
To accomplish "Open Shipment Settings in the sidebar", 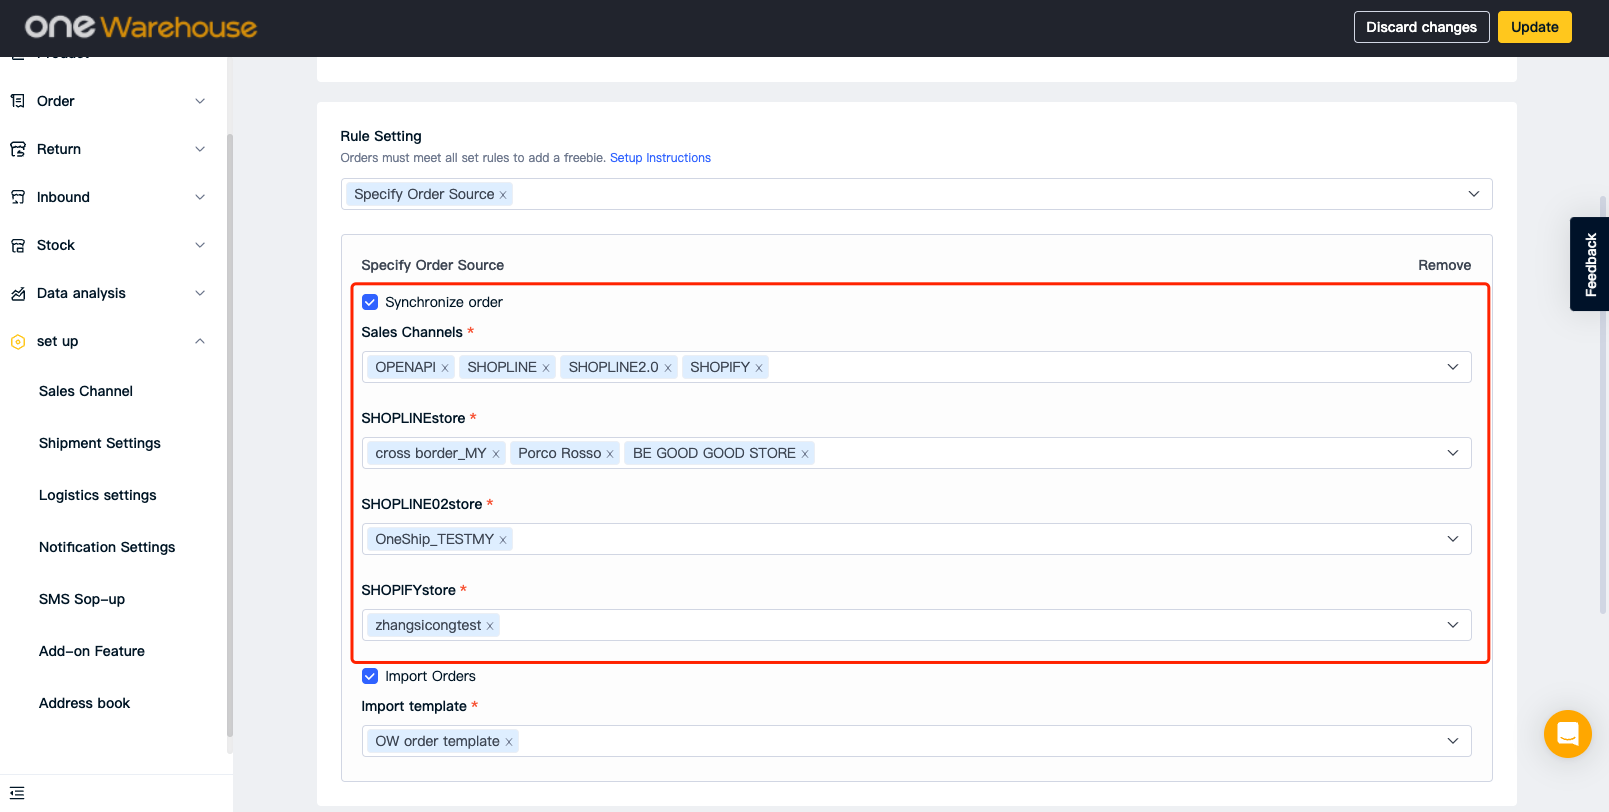I will 100,443.
